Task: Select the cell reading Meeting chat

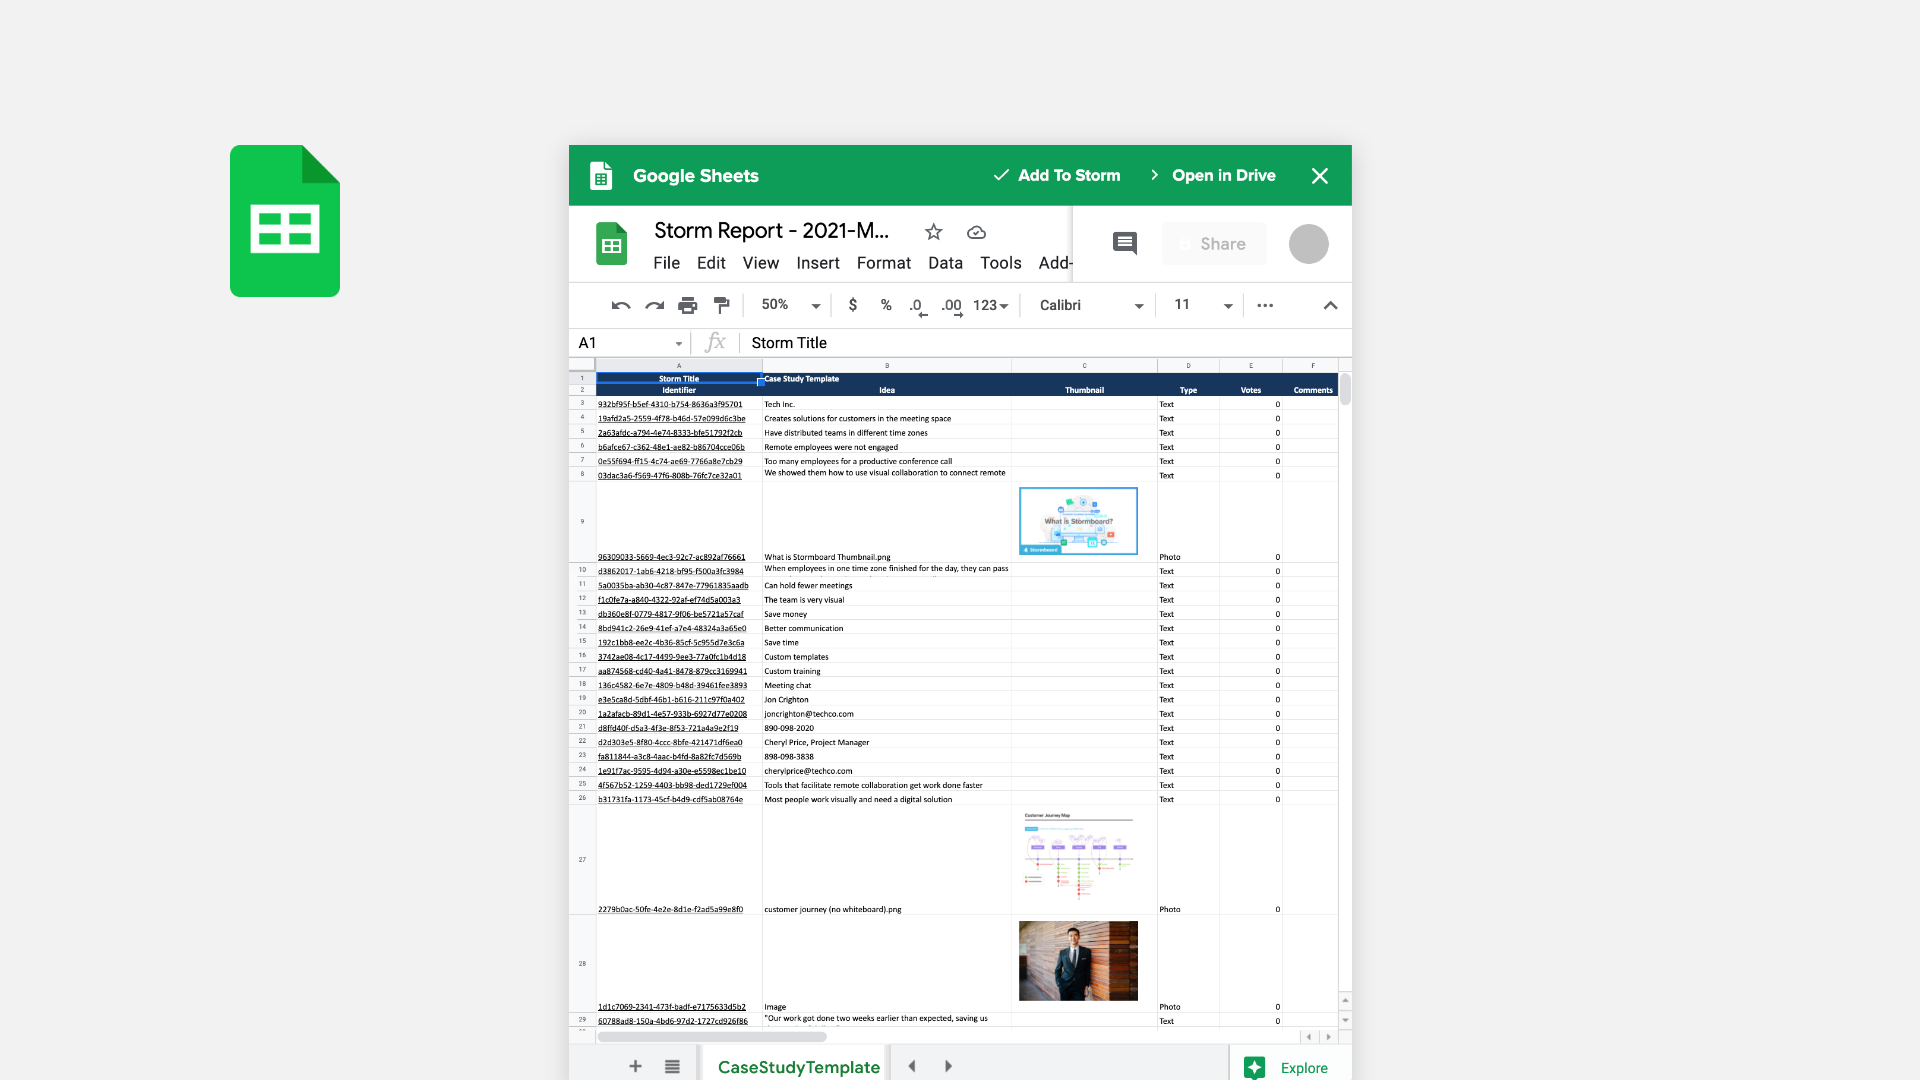Action: [886, 686]
